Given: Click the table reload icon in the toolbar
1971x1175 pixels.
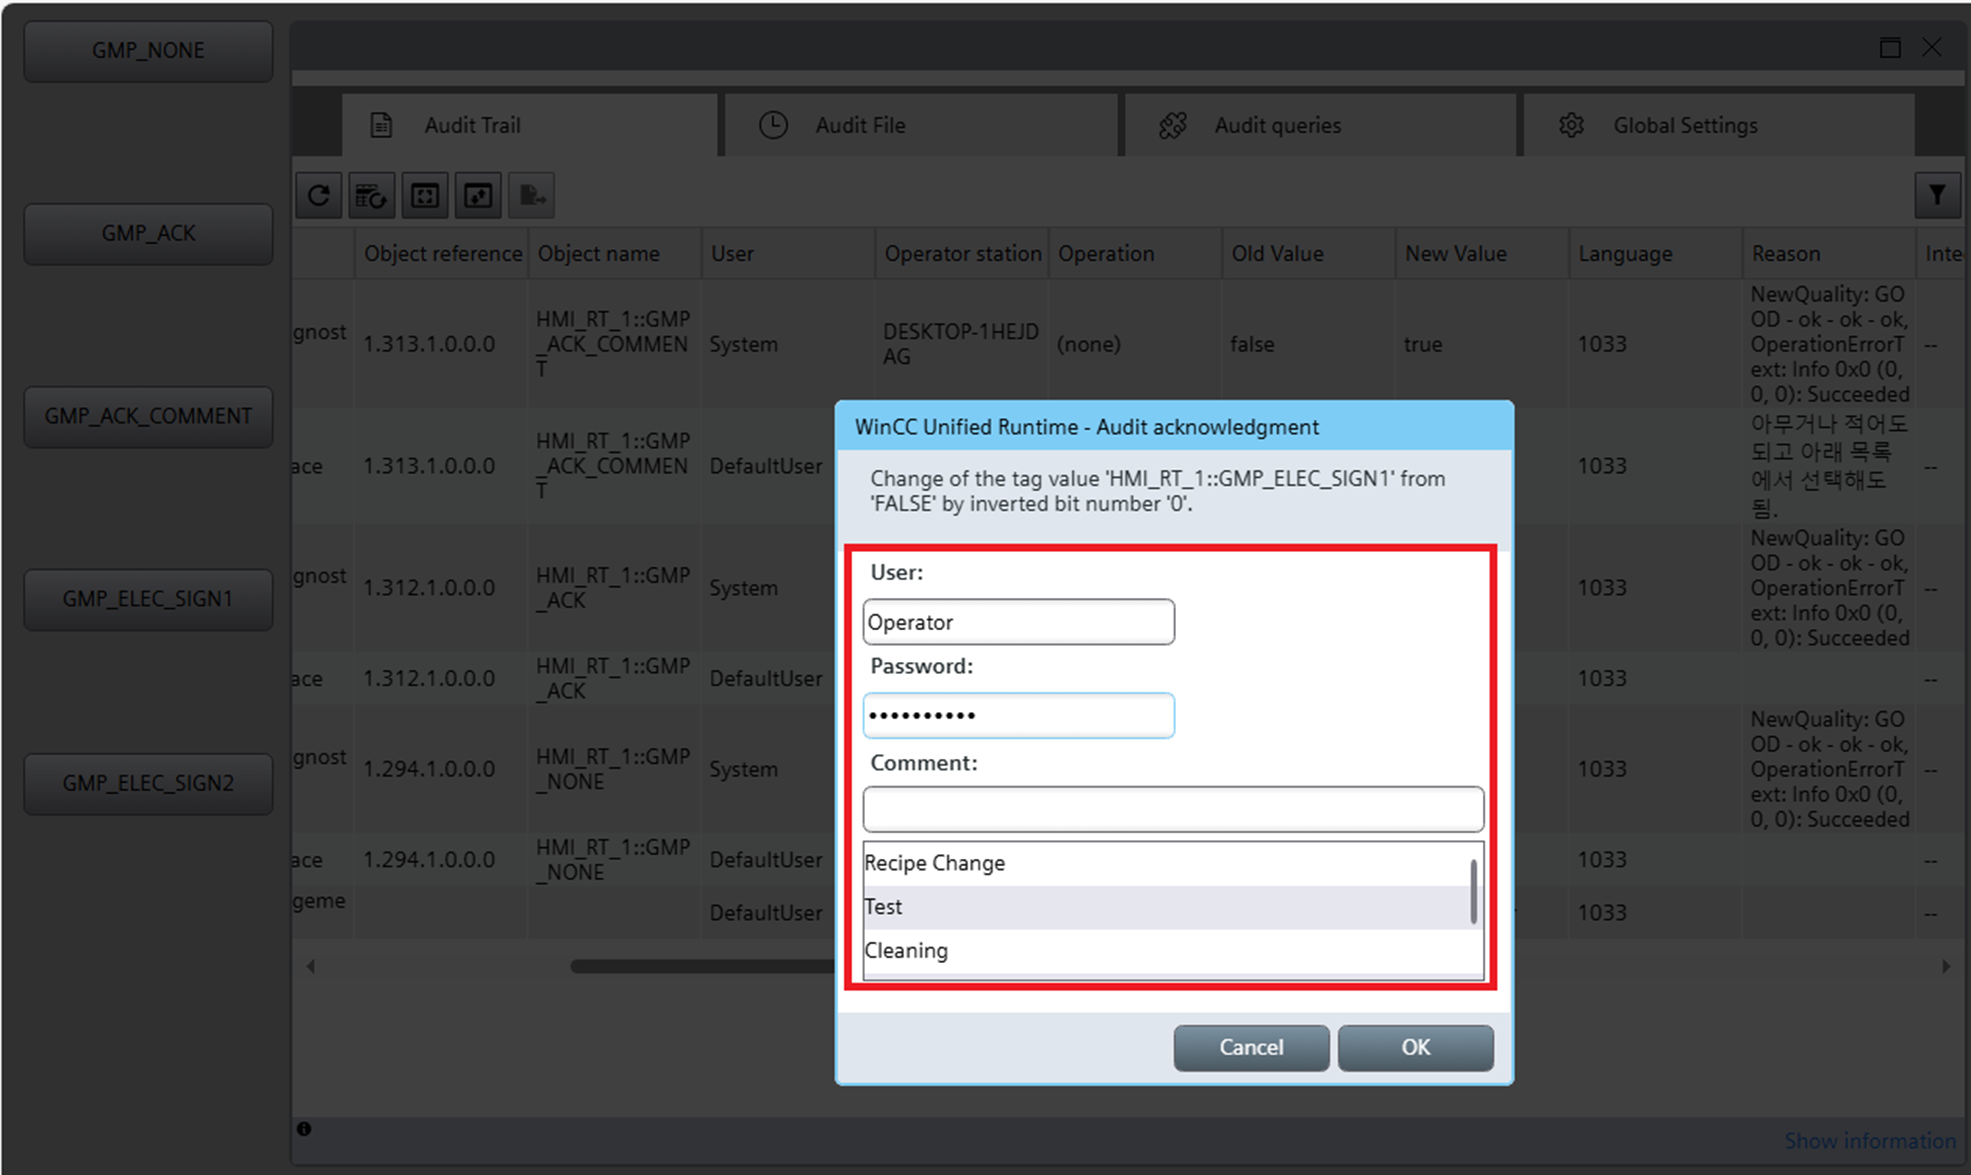Looking at the screenshot, I should pos(372,195).
